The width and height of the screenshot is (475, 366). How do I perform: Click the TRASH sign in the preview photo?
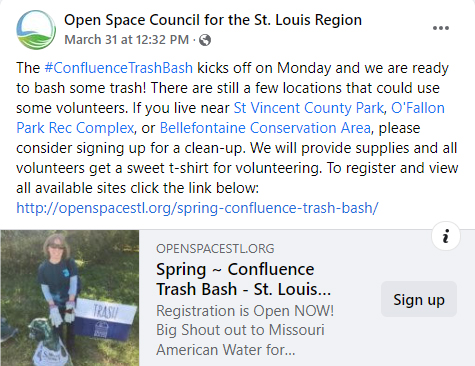(105, 317)
